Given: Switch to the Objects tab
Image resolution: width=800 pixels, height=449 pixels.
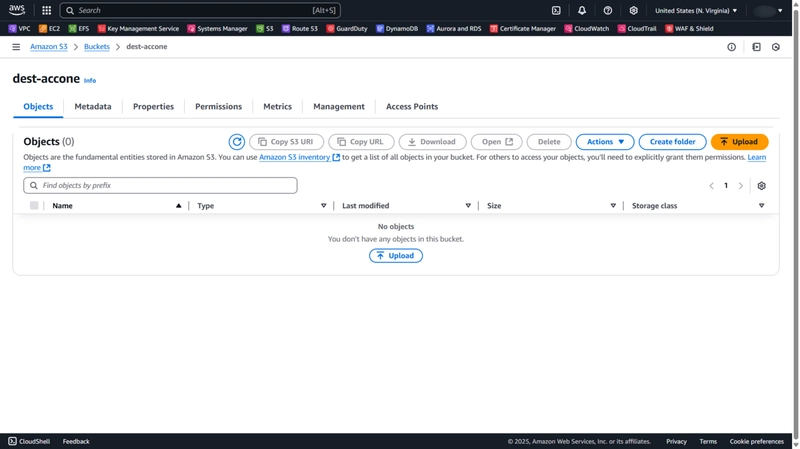Looking at the screenshot, I should click(x=38, y=107).
